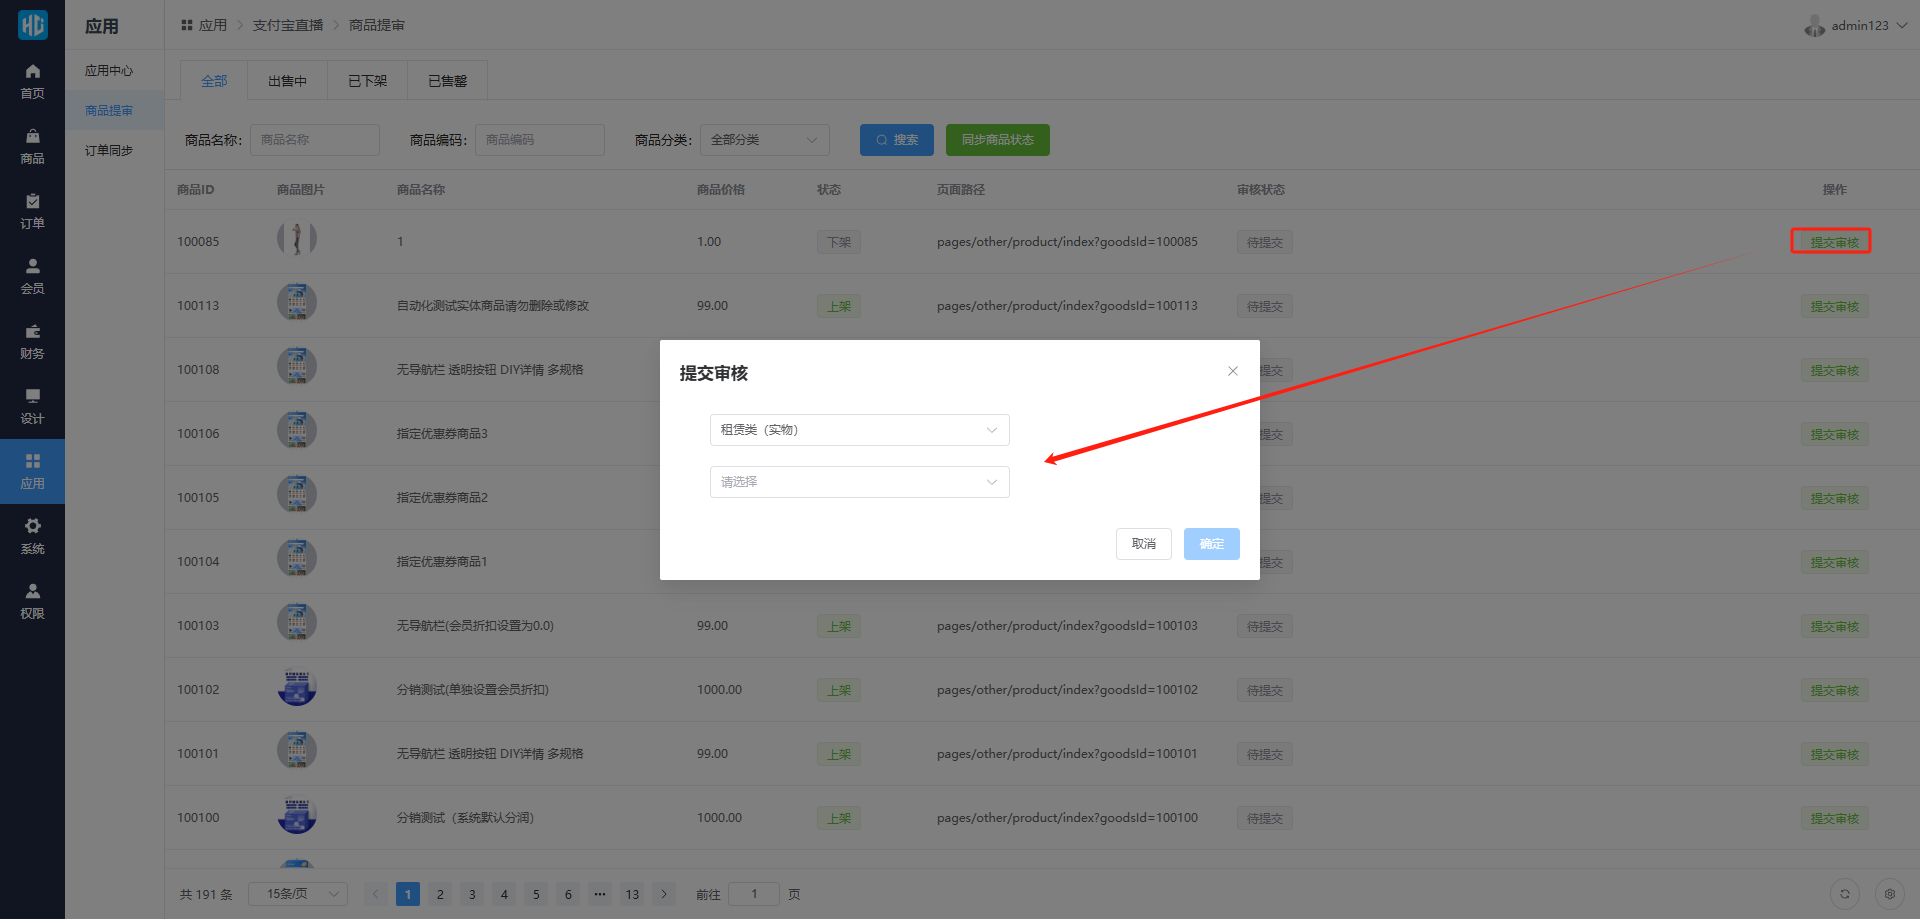Open the 首页 home sidebar icon
Screen dimensions: 1920x919
click(32, 81)
